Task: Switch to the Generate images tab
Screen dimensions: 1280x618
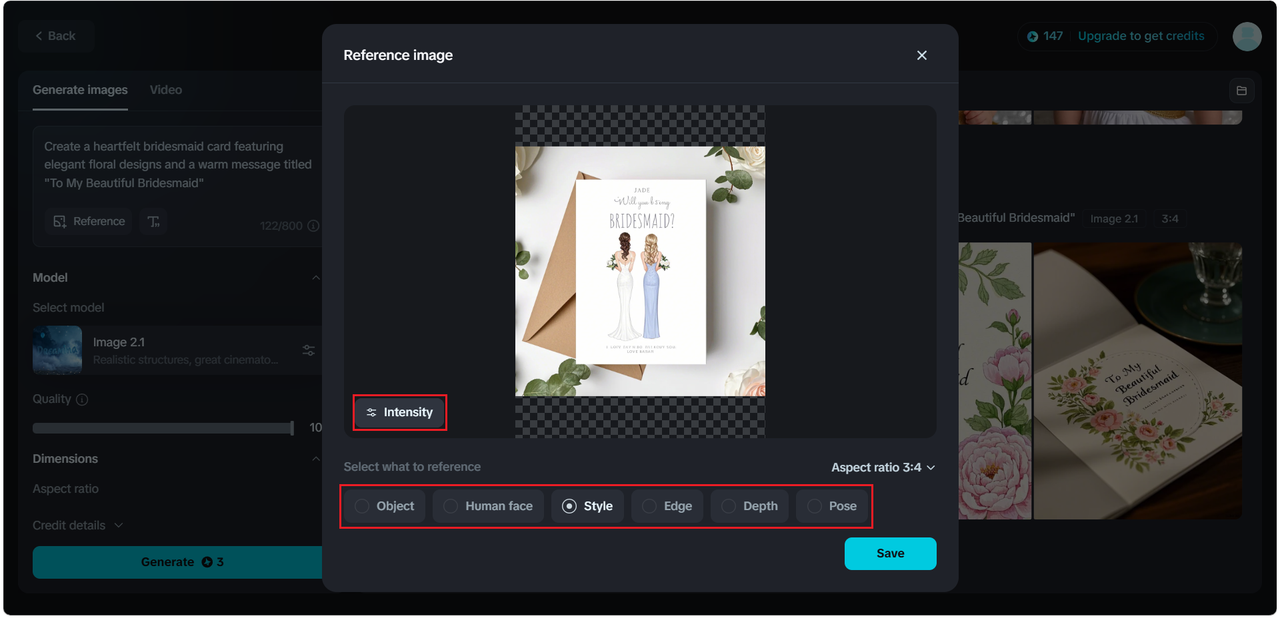Action: point(80,90)
